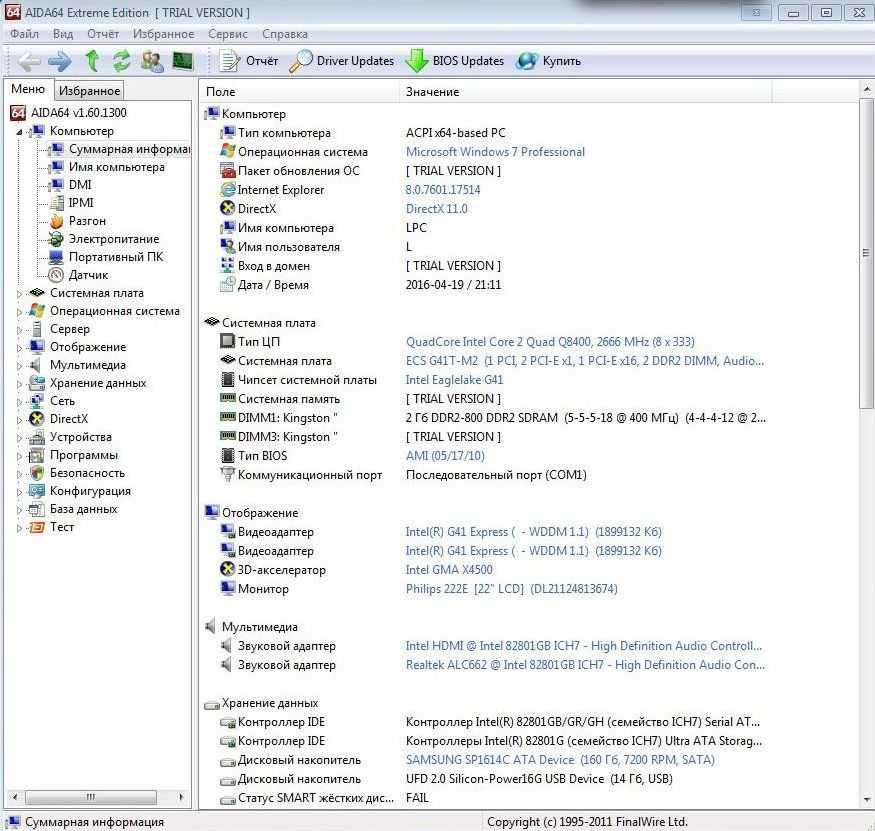The width and height of the screenshot is (875, 831).
Task: Click the Конфигурация icon in tree
Action: pos(37,491)
